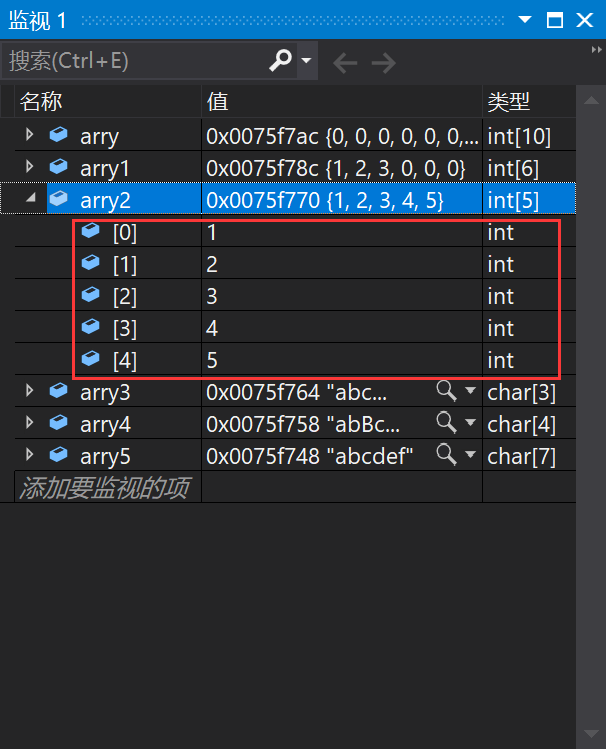Viewport: 606px width, 749px height.
Task: Open visualizer dropdown arrow for arry4
Action: tap(470, 423)
